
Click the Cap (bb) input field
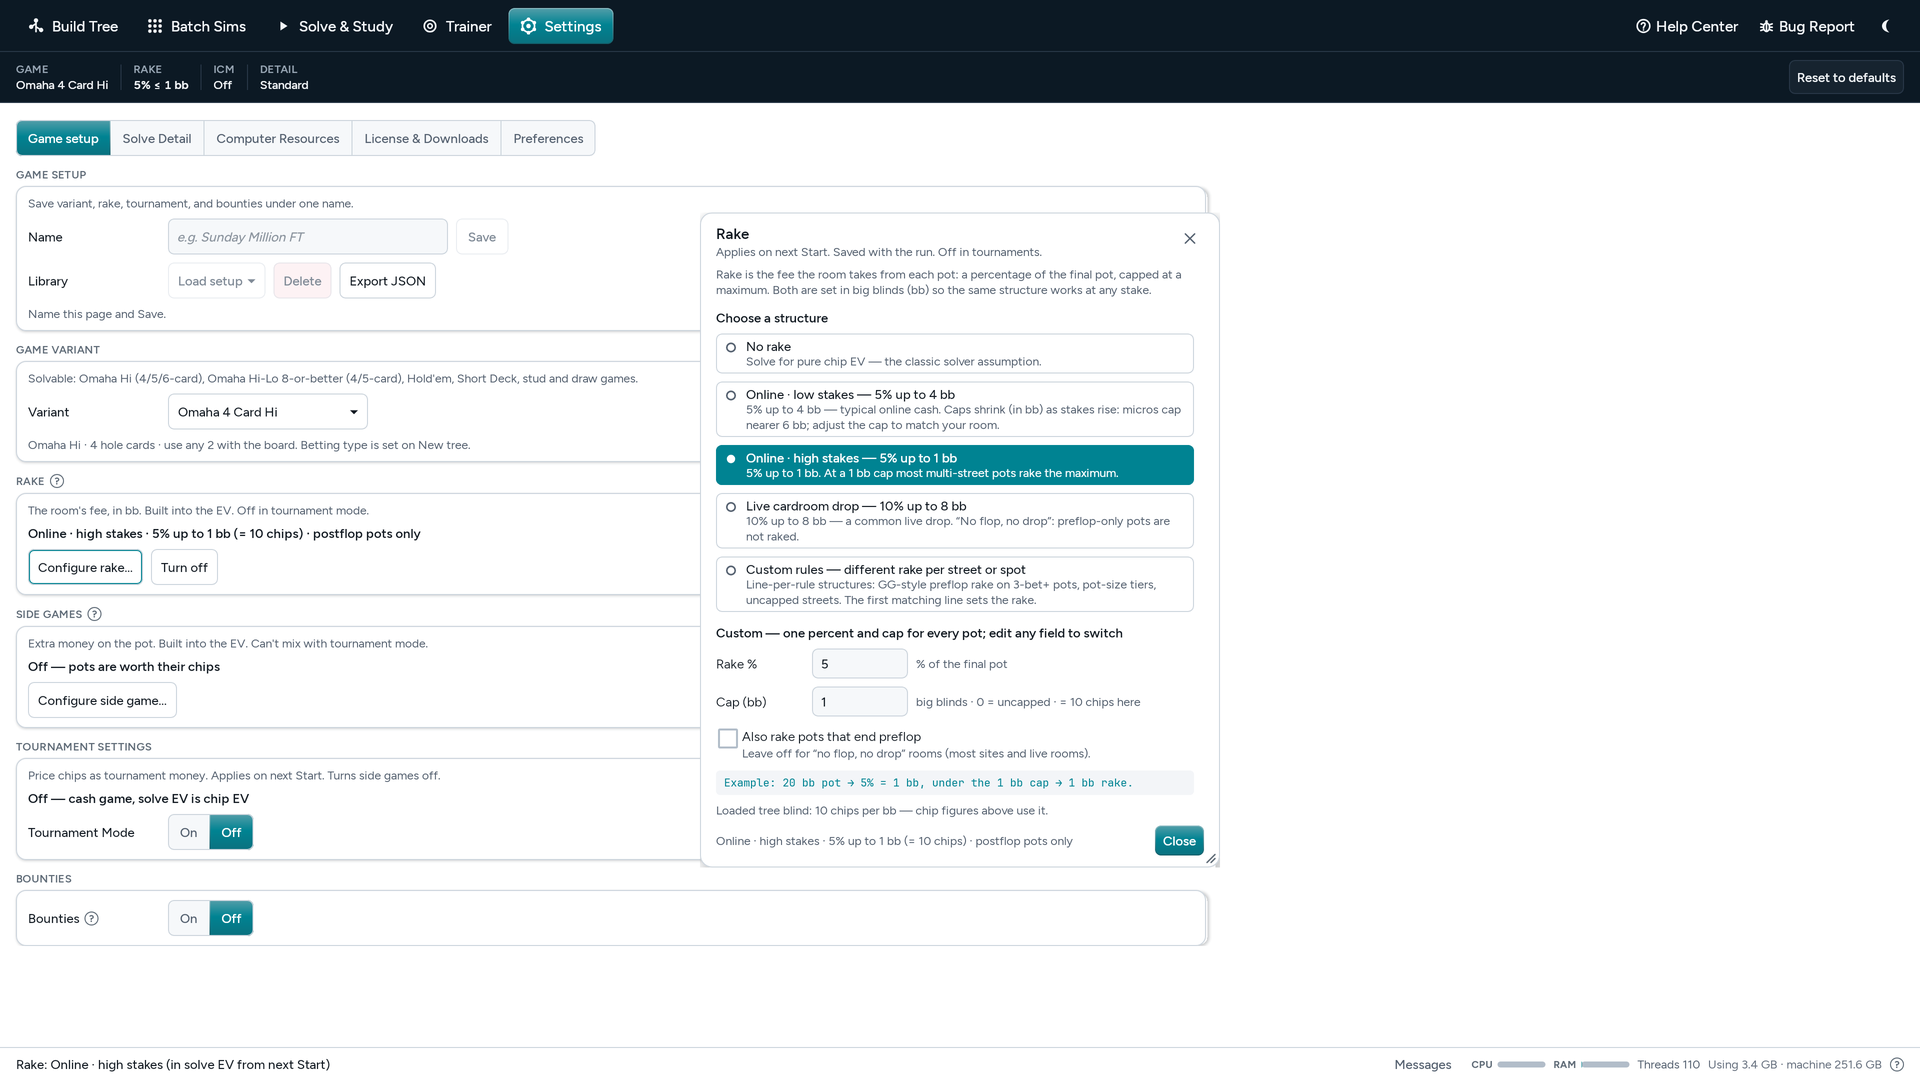(860, 702)
